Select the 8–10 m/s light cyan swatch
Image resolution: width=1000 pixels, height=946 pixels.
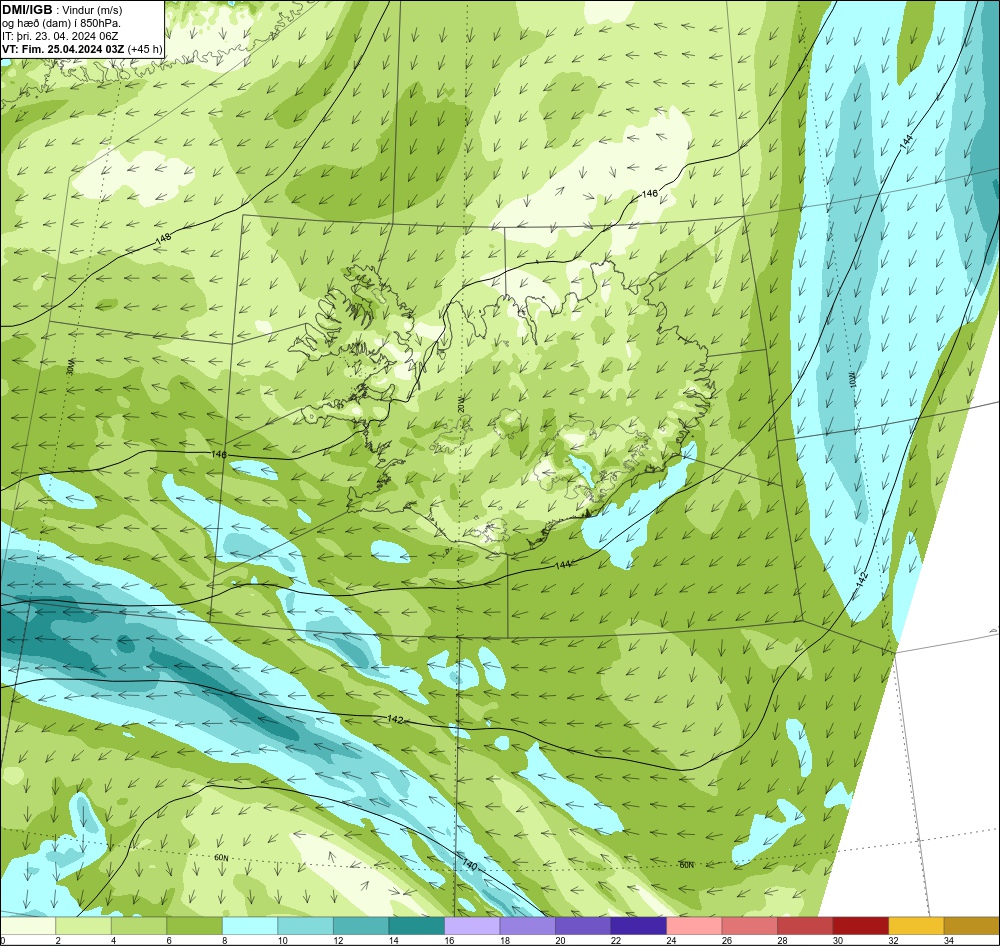[x=250, y=925]
